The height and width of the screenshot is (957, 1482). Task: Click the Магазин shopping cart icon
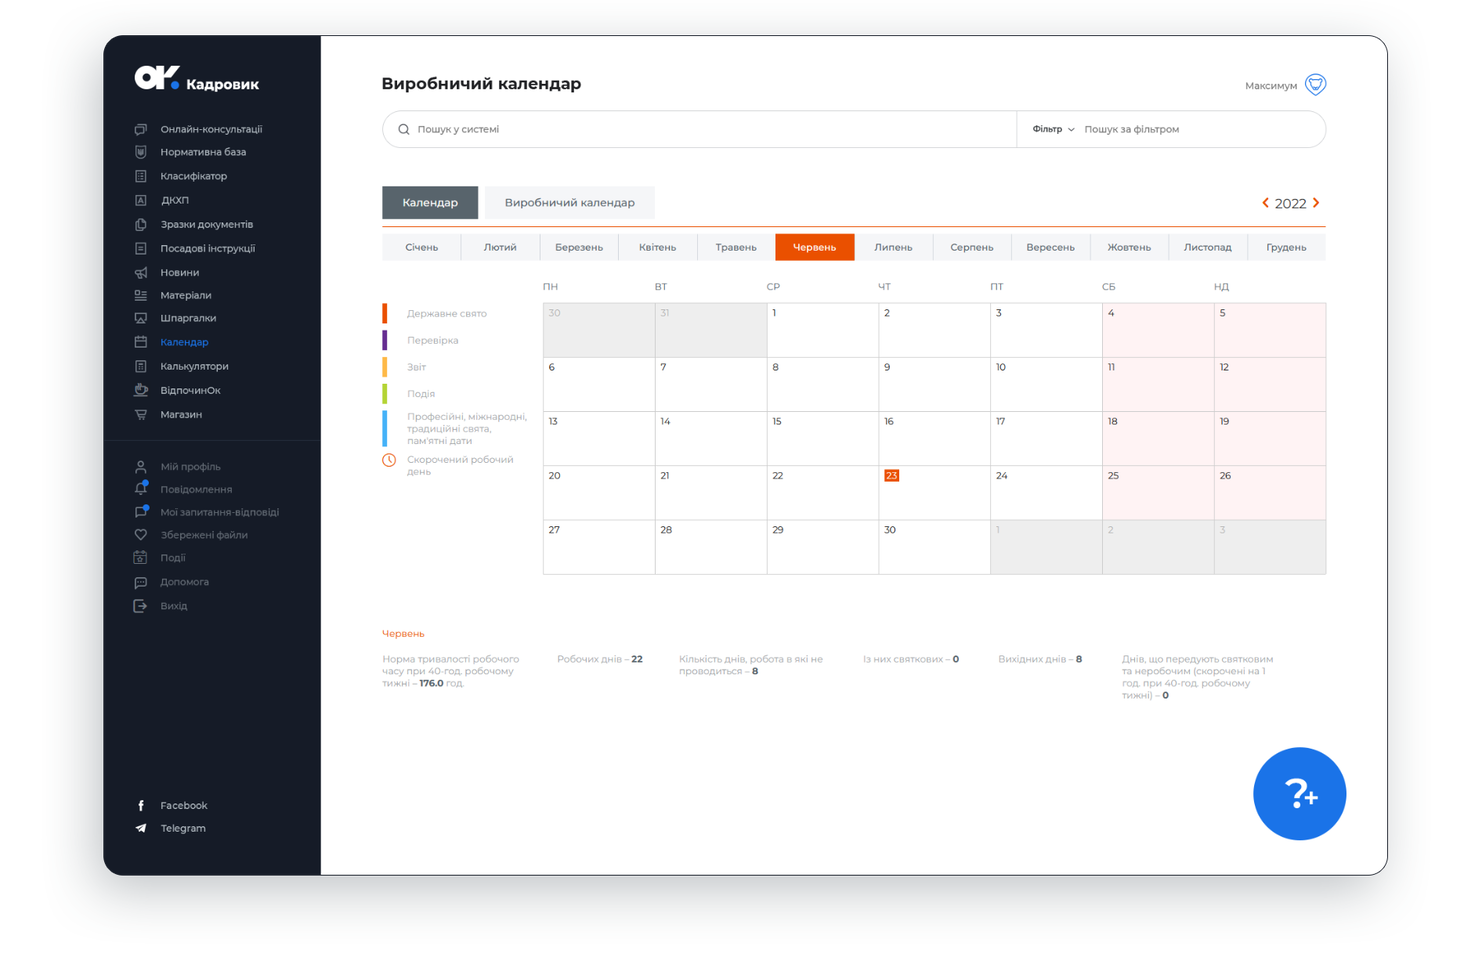click(x=141, y=415)
